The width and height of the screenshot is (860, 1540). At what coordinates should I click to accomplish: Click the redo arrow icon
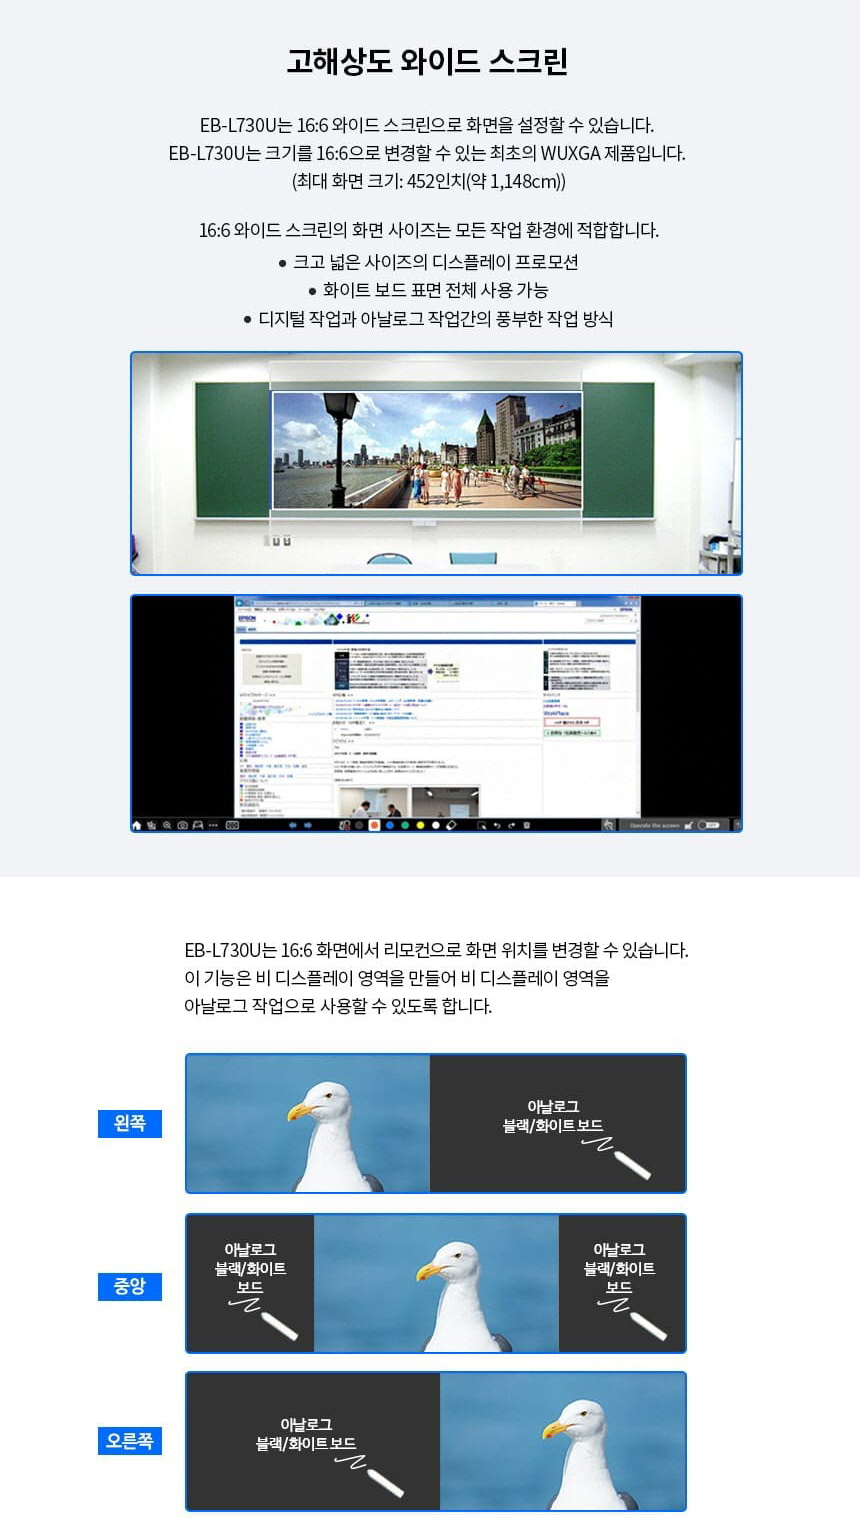pyautogui.click(x=512, y=825)
